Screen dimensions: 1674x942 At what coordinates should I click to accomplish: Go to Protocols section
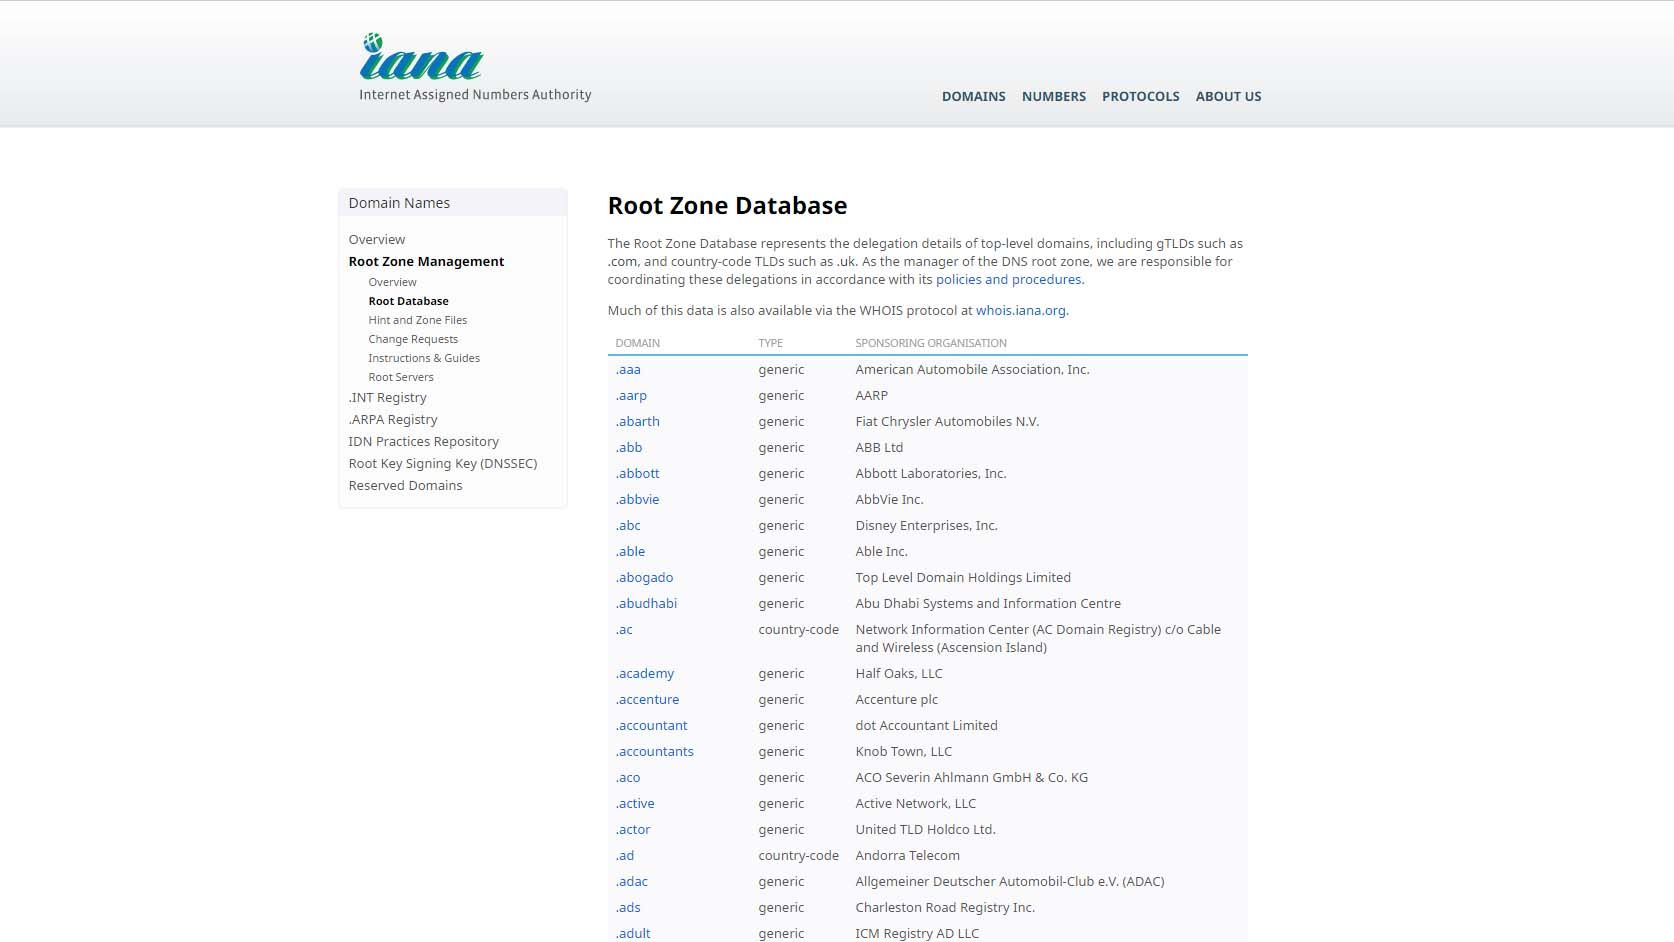coord(1140,97)
